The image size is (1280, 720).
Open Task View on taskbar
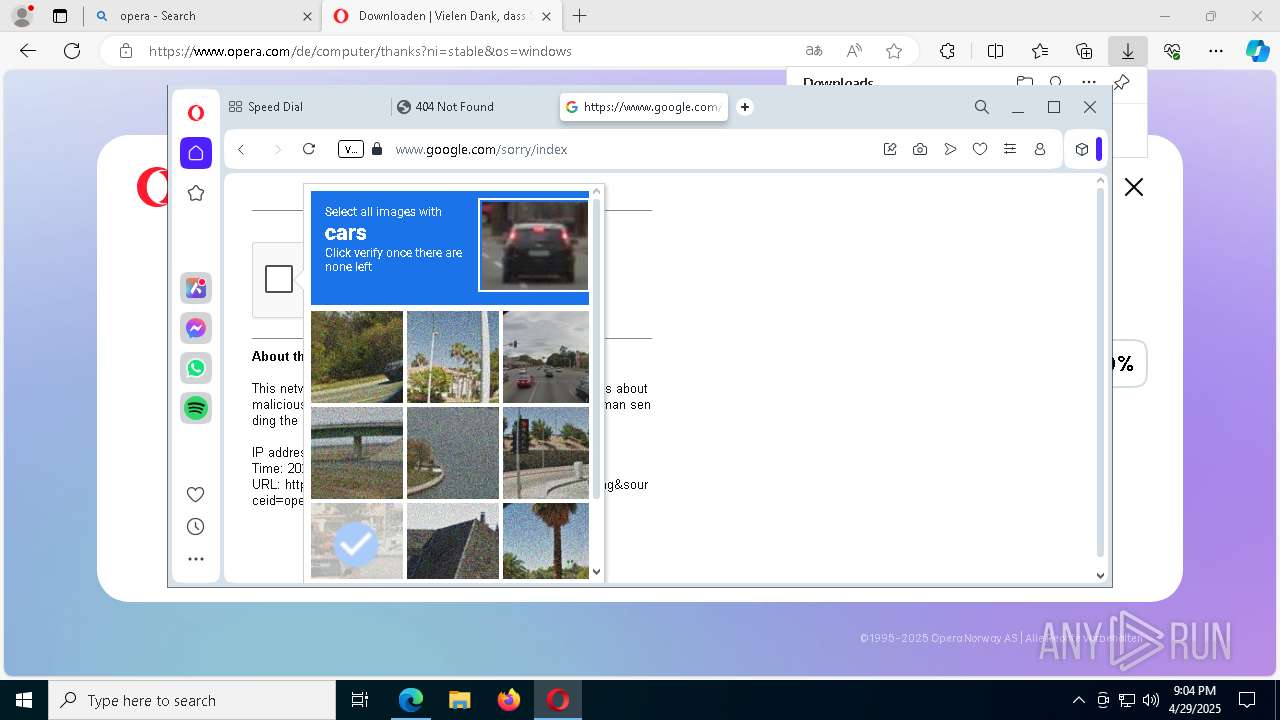360,700
